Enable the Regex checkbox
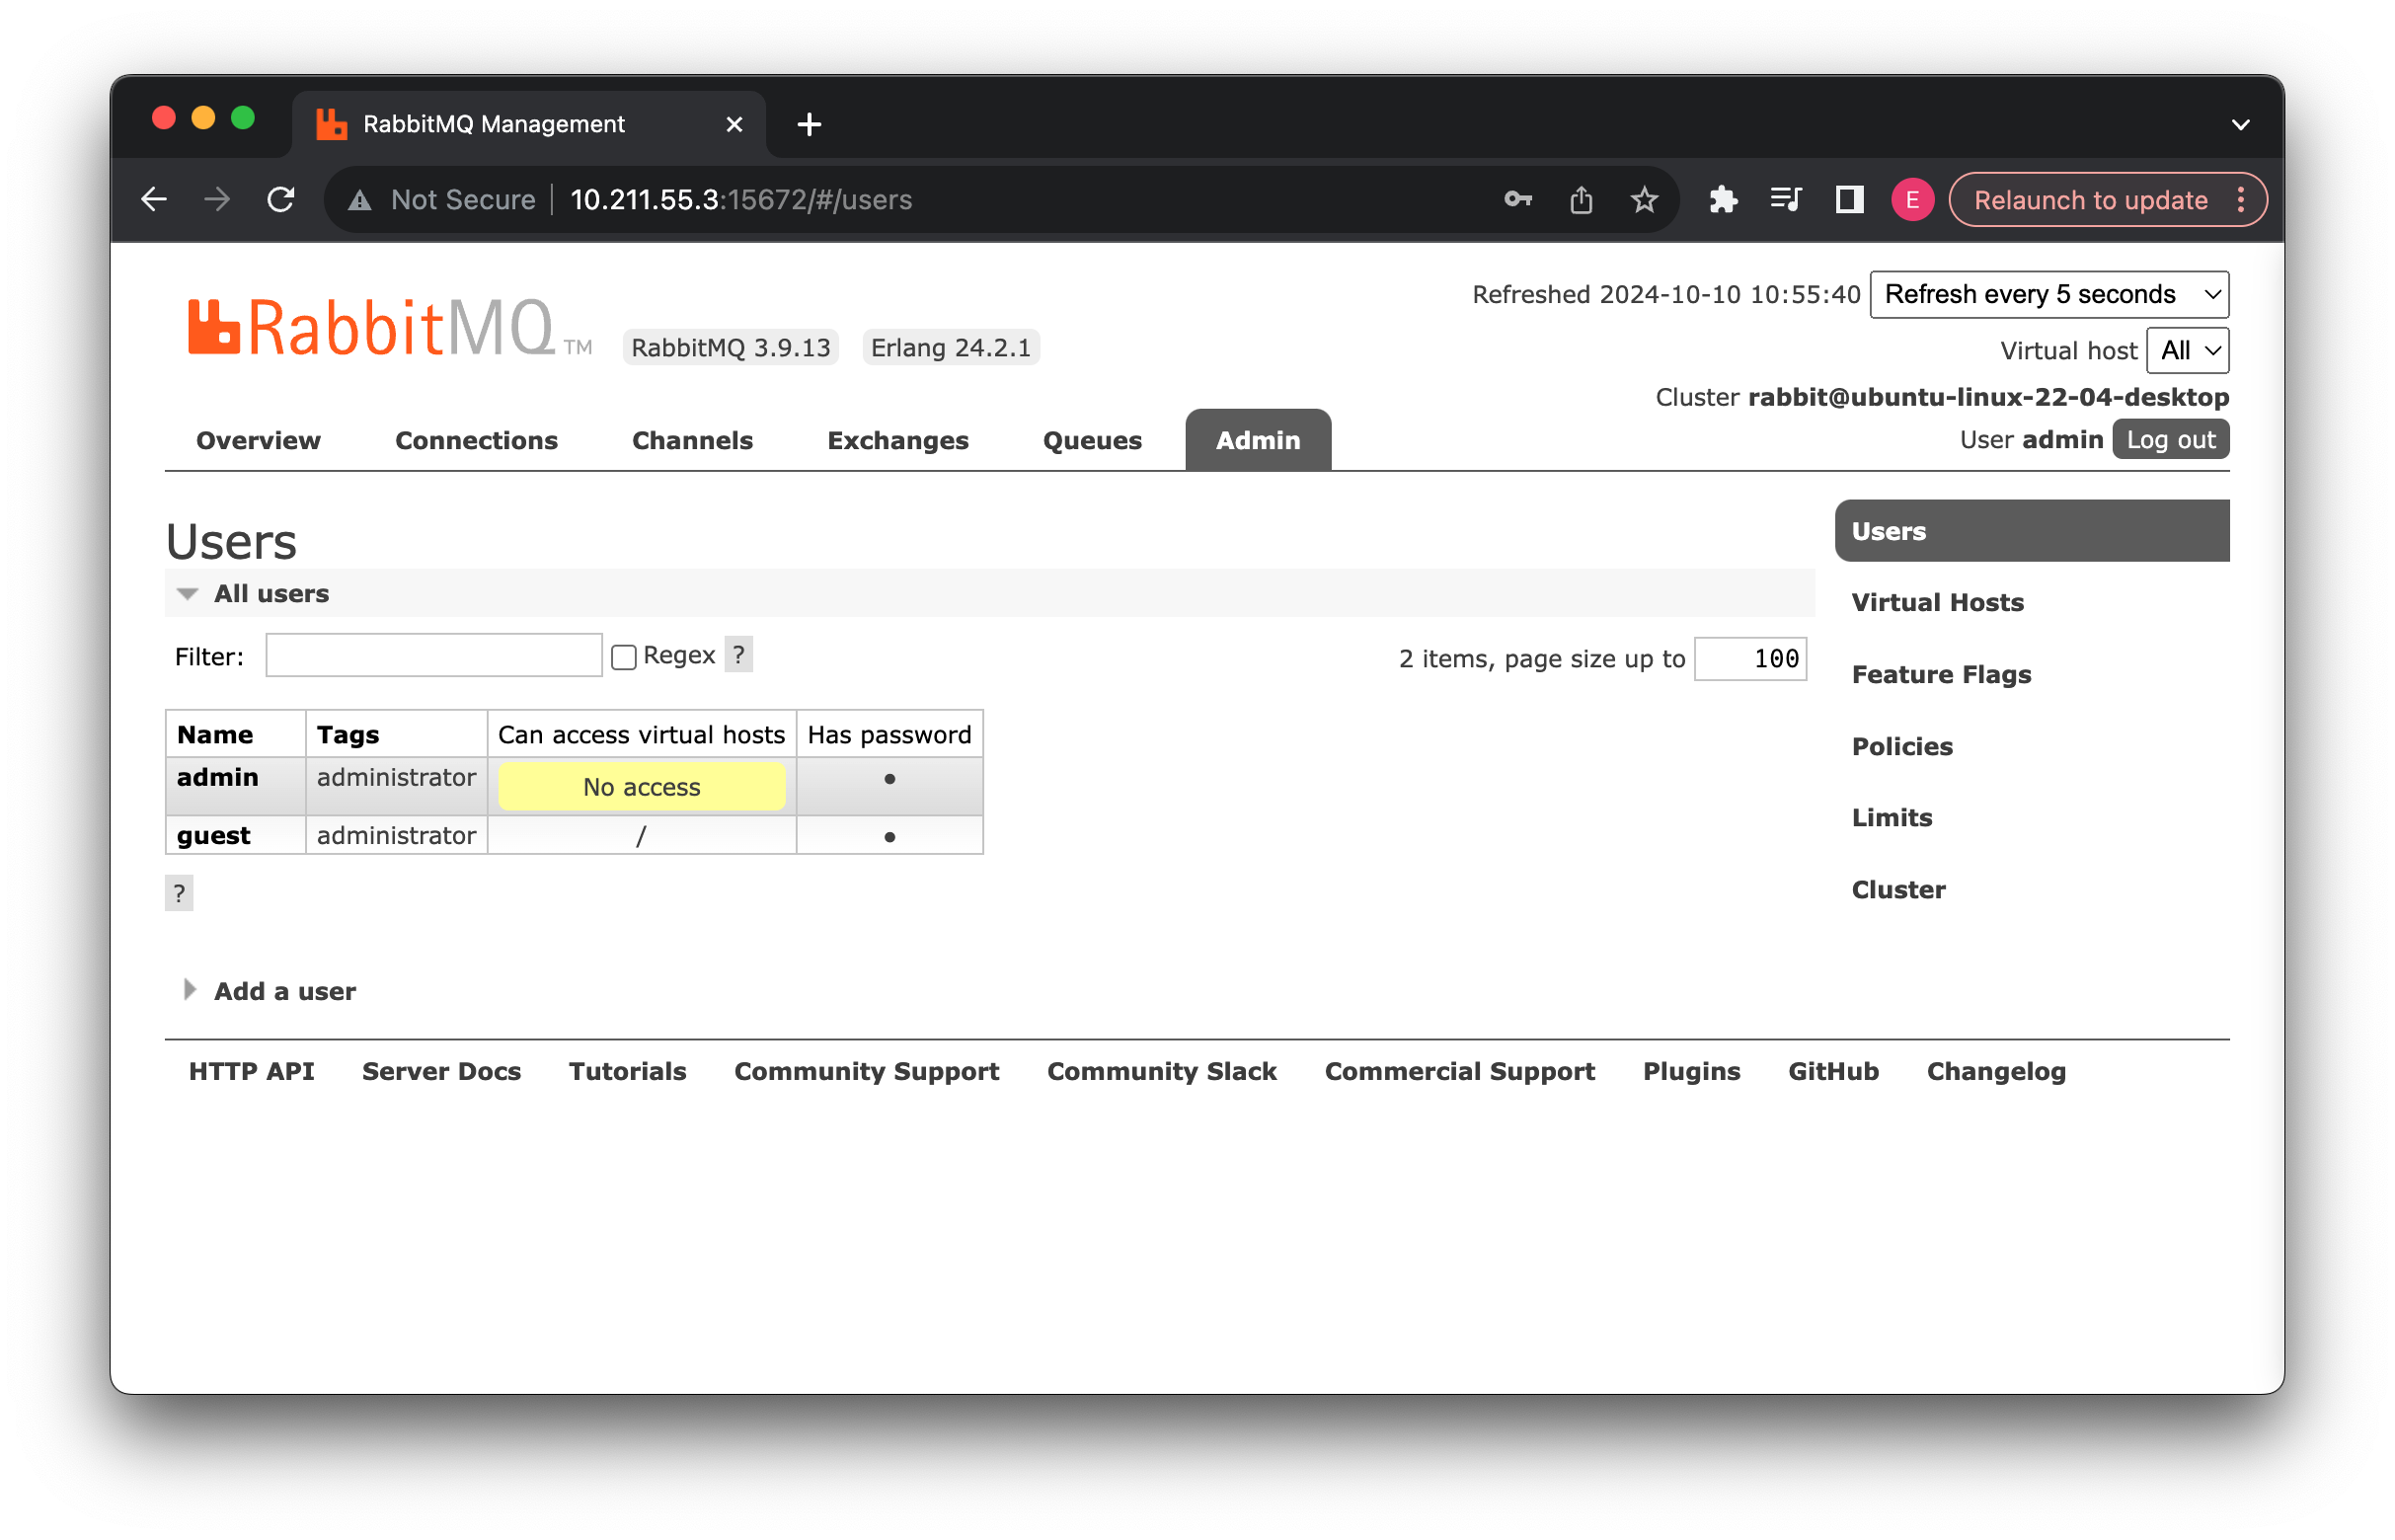2395x1540 pixels. (x=624, y=657)
